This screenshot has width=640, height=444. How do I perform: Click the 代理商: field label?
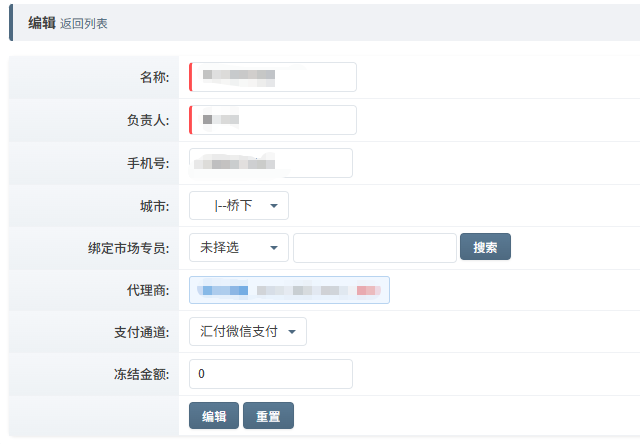(x=148, y=290)
